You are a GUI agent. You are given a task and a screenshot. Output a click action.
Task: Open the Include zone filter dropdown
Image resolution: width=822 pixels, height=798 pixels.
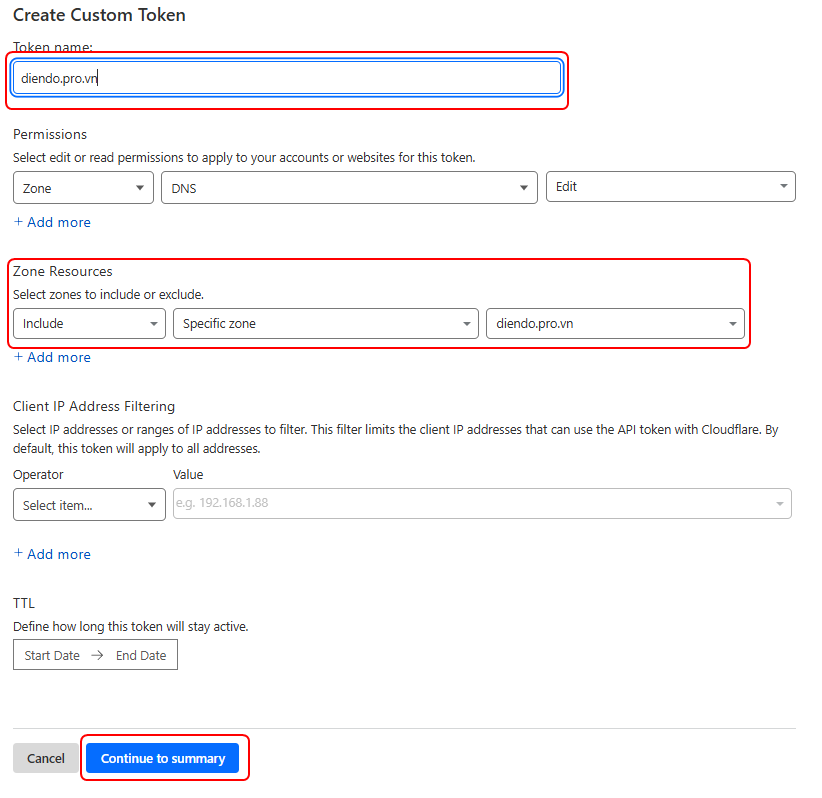point(89,324)
